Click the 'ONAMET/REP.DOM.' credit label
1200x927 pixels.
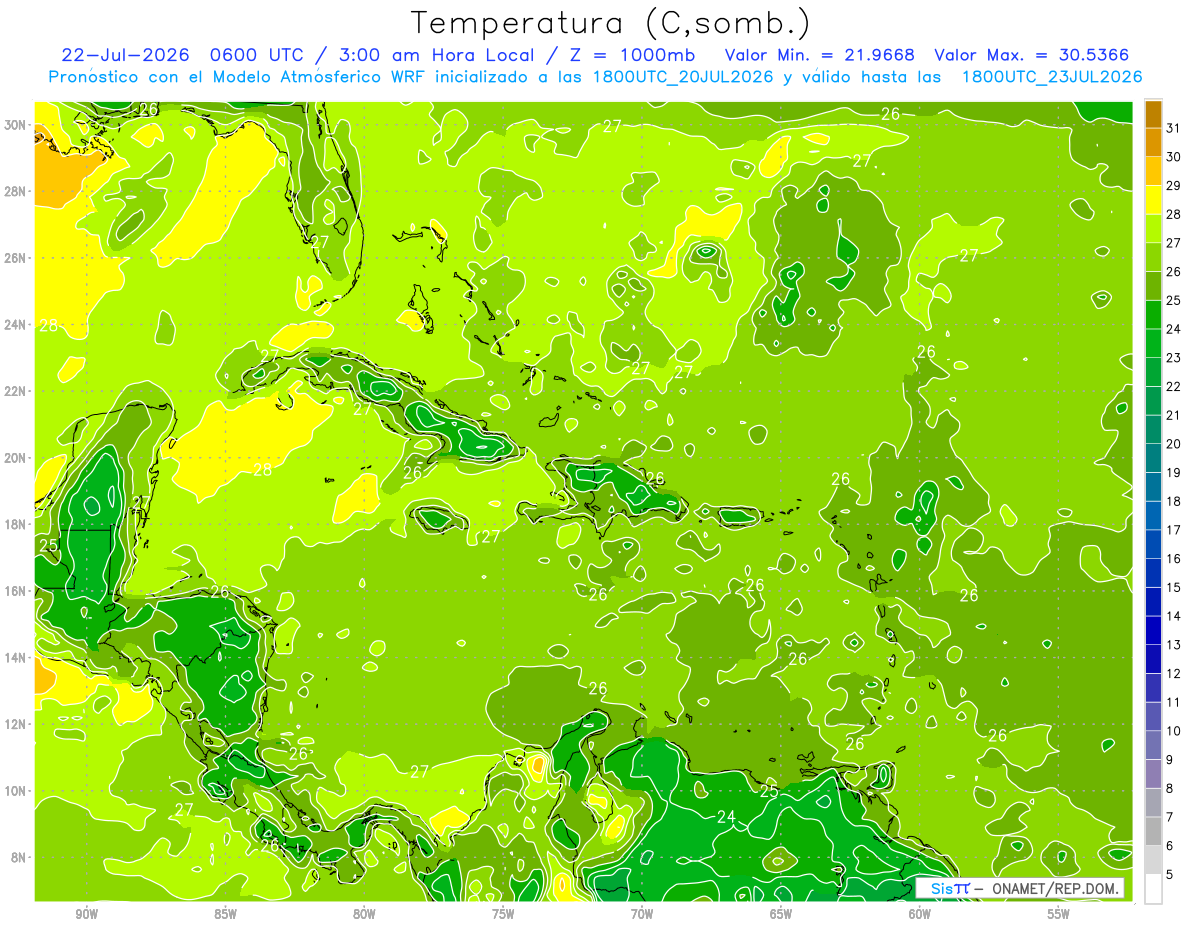(1053, 888)
